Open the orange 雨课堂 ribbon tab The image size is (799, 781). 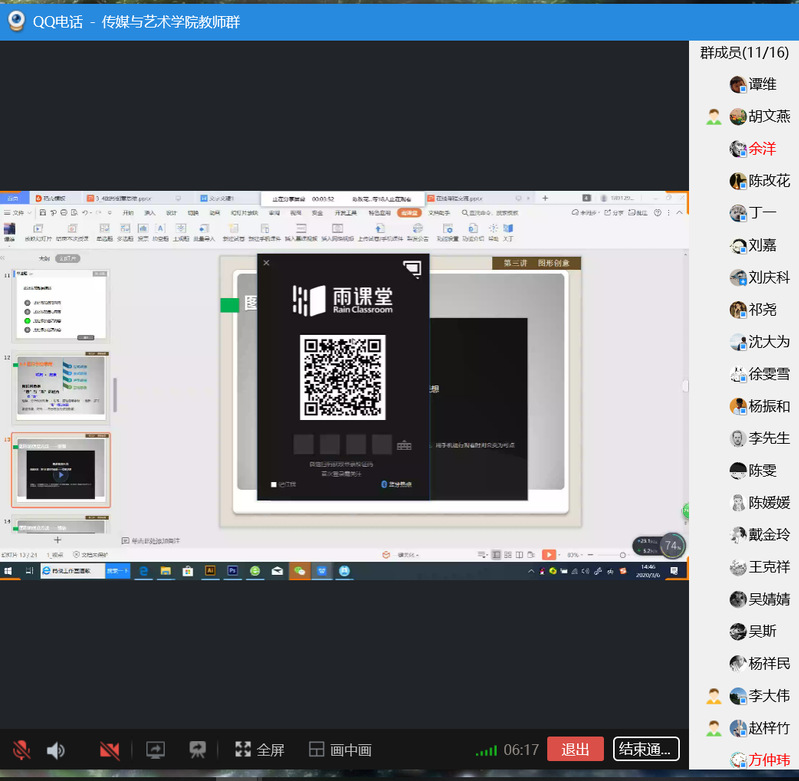coord(409,212)
